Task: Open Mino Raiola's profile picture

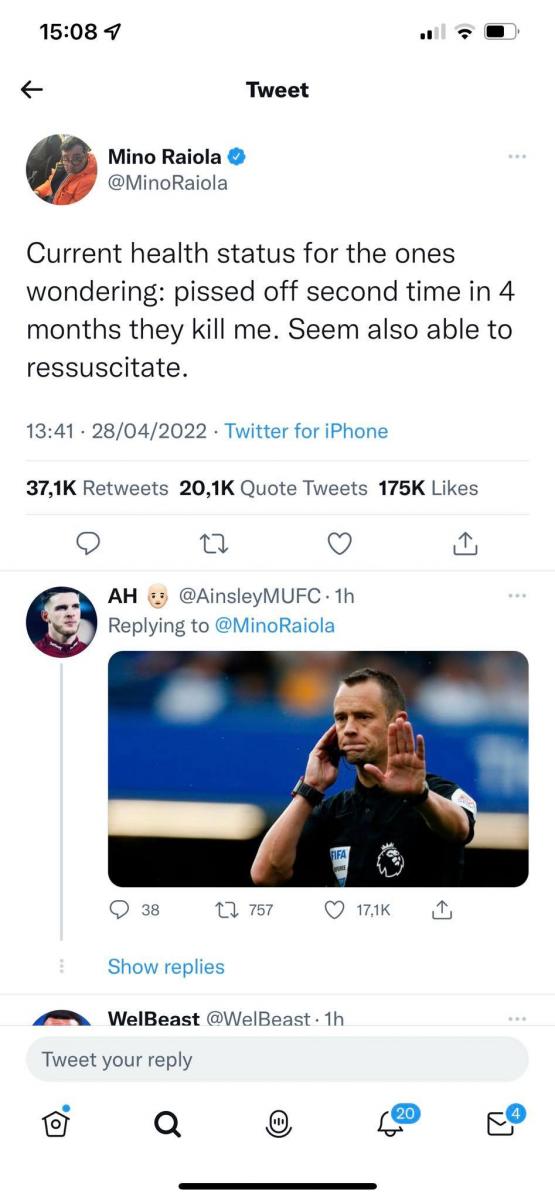Action: coord(61,169)
